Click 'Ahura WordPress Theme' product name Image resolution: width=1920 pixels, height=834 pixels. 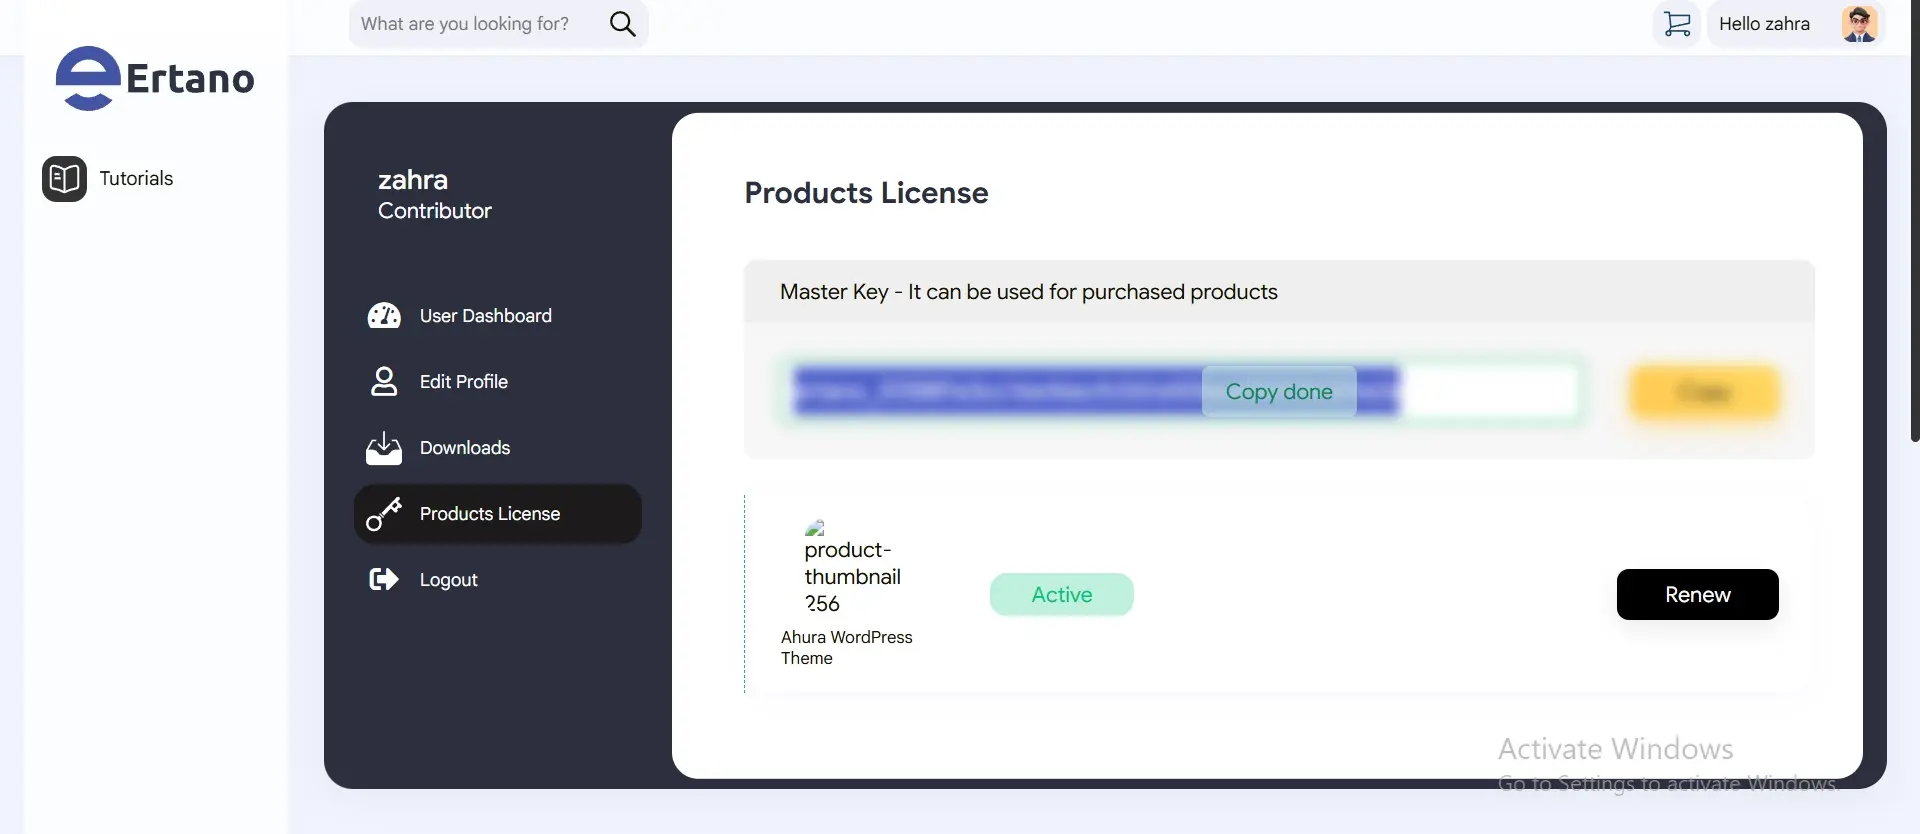[846, 648]
